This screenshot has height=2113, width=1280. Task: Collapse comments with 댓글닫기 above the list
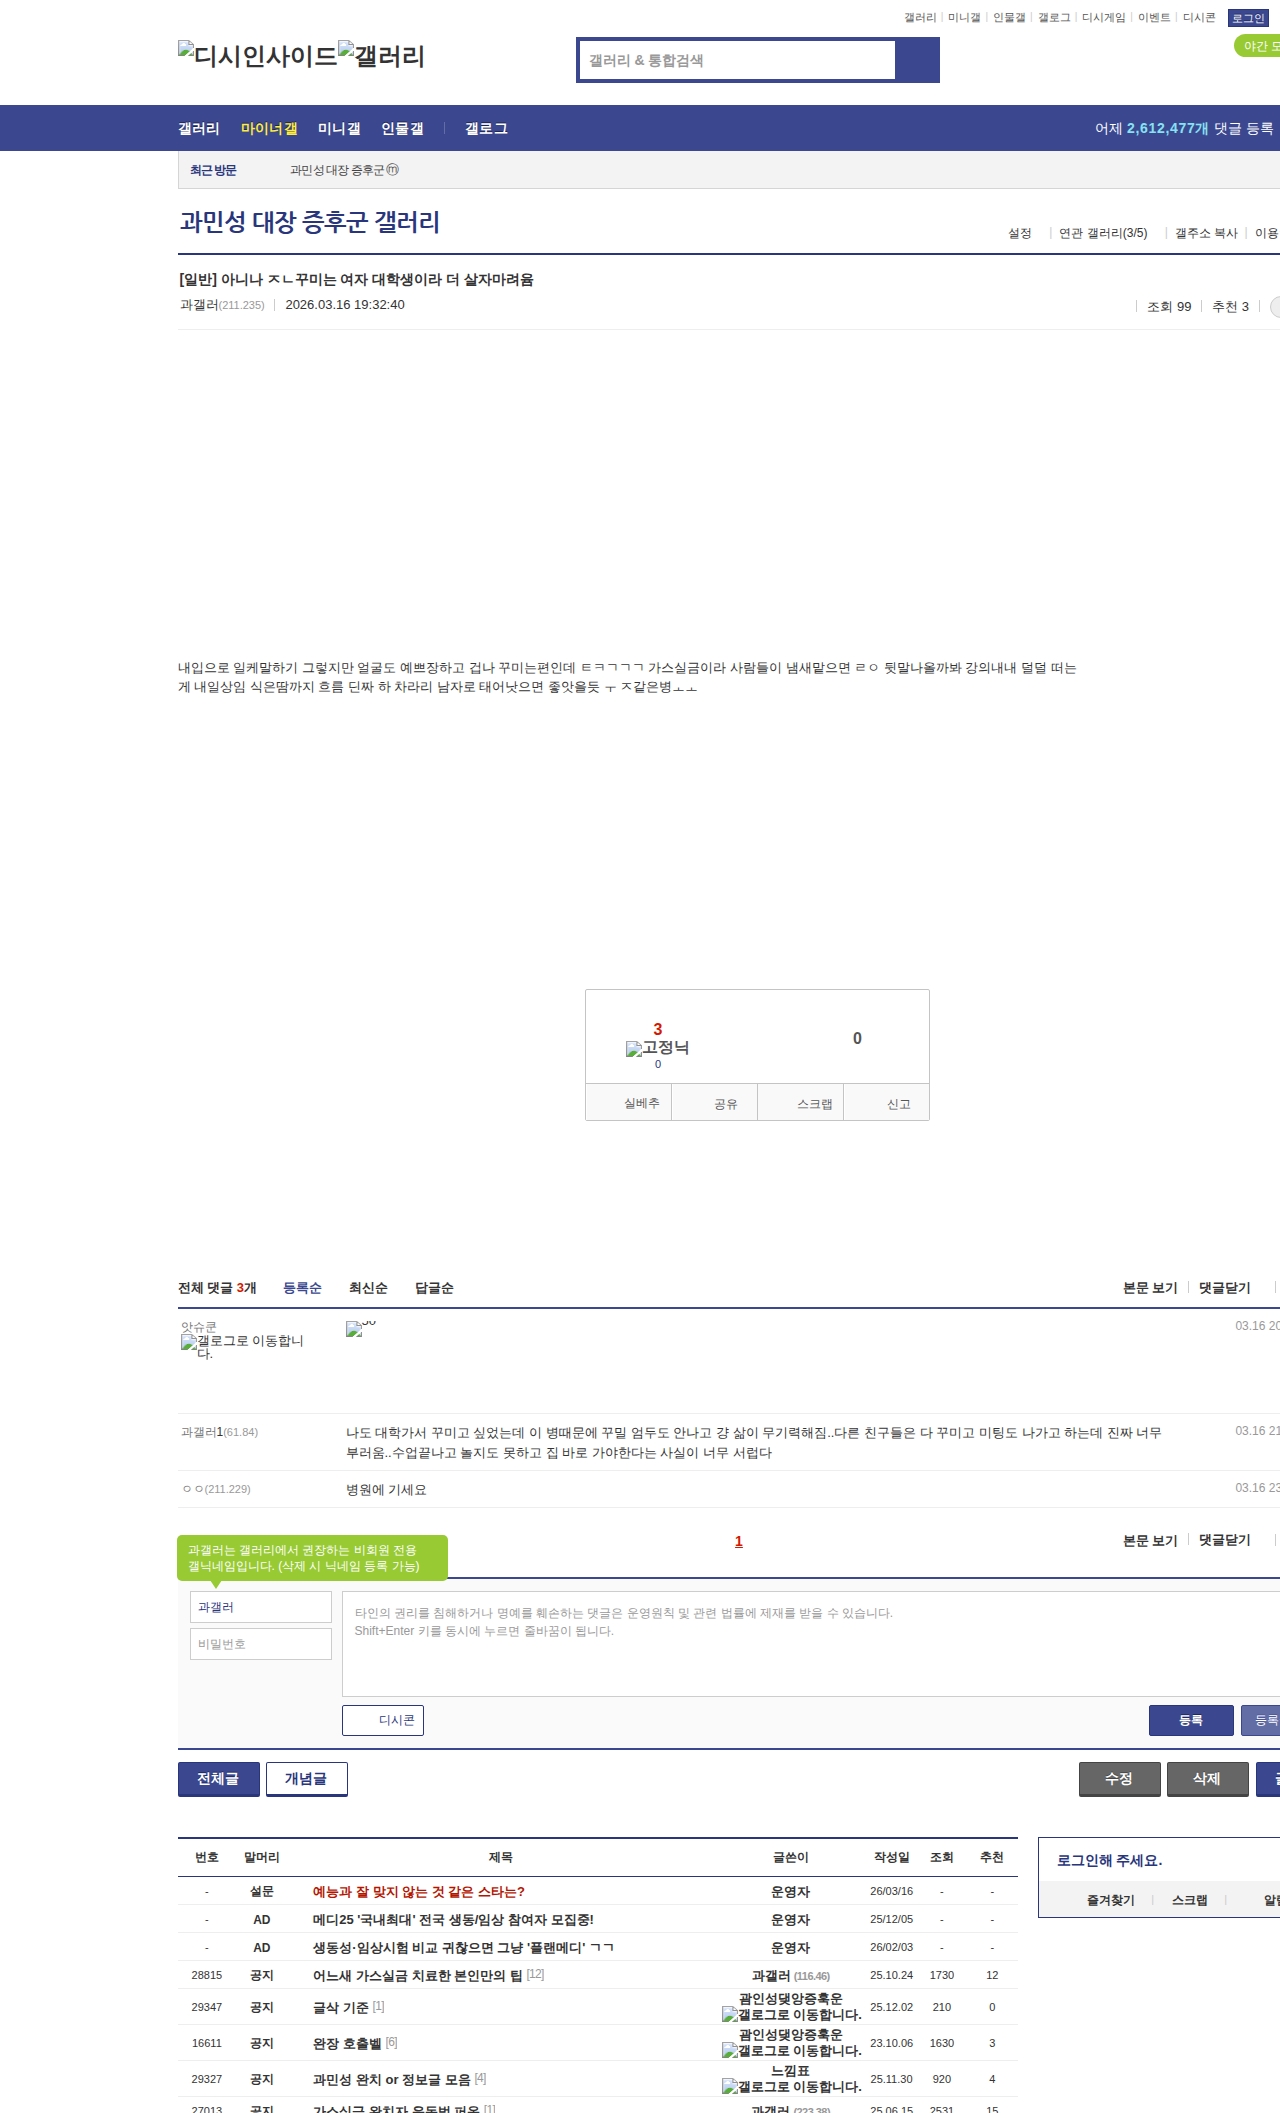[x=1224, y=1288]
